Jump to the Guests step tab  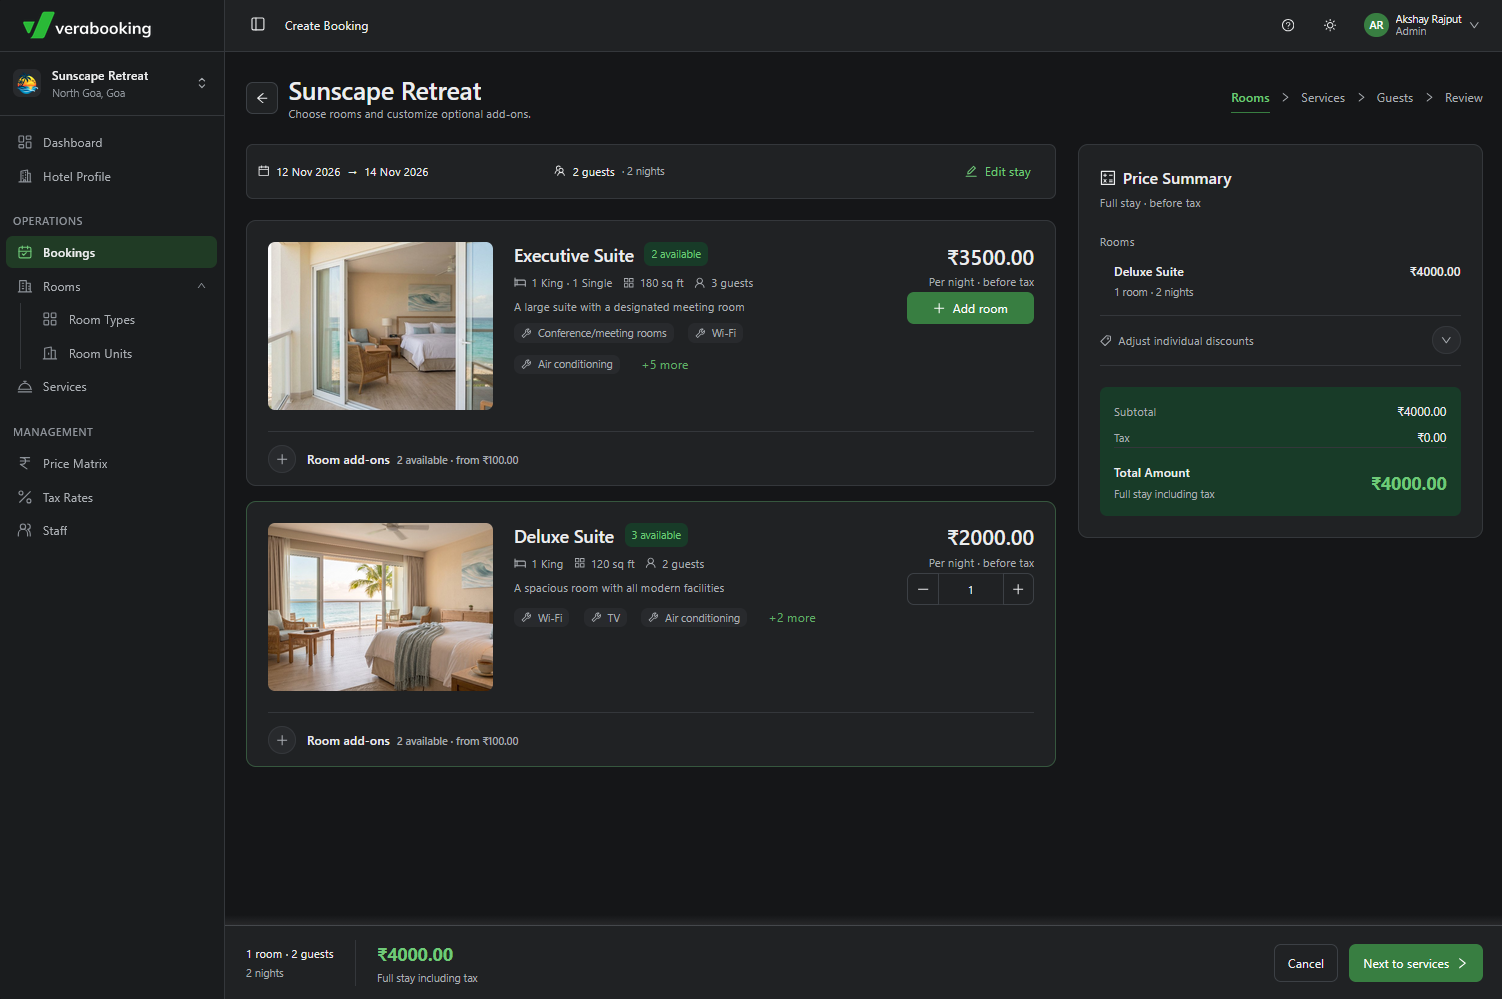click(1395, 98)
